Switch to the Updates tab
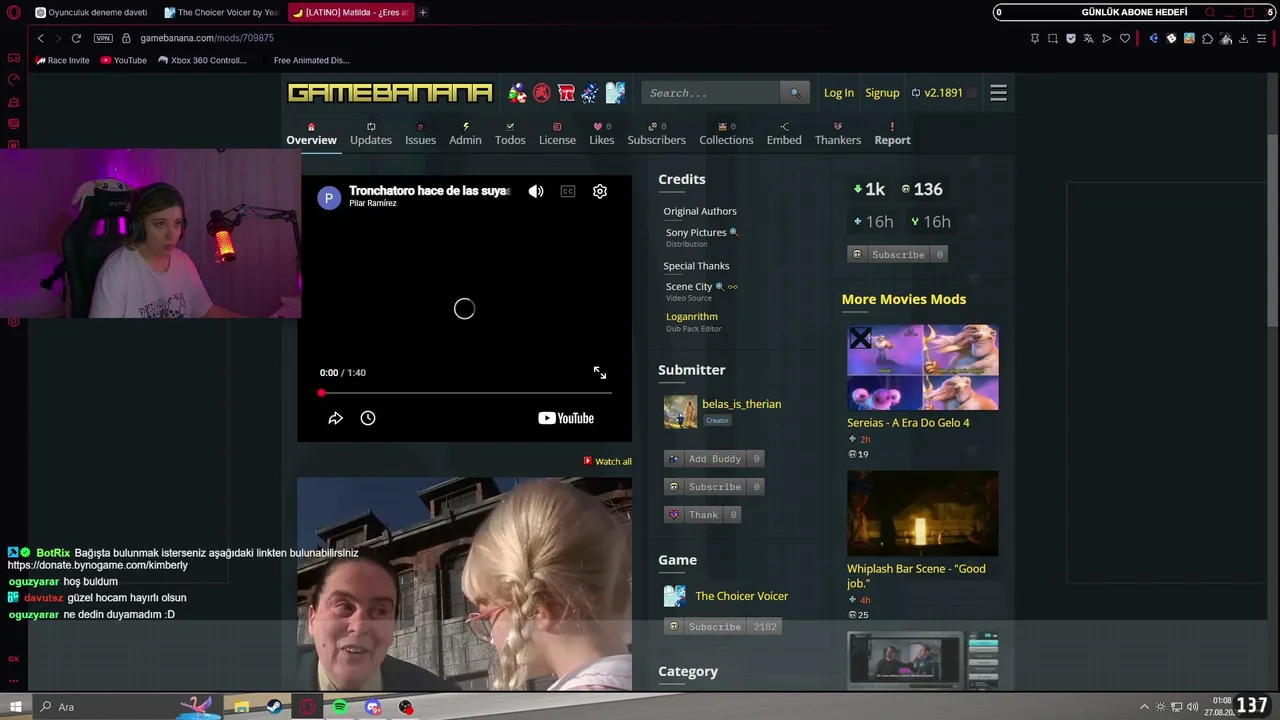 371,134
